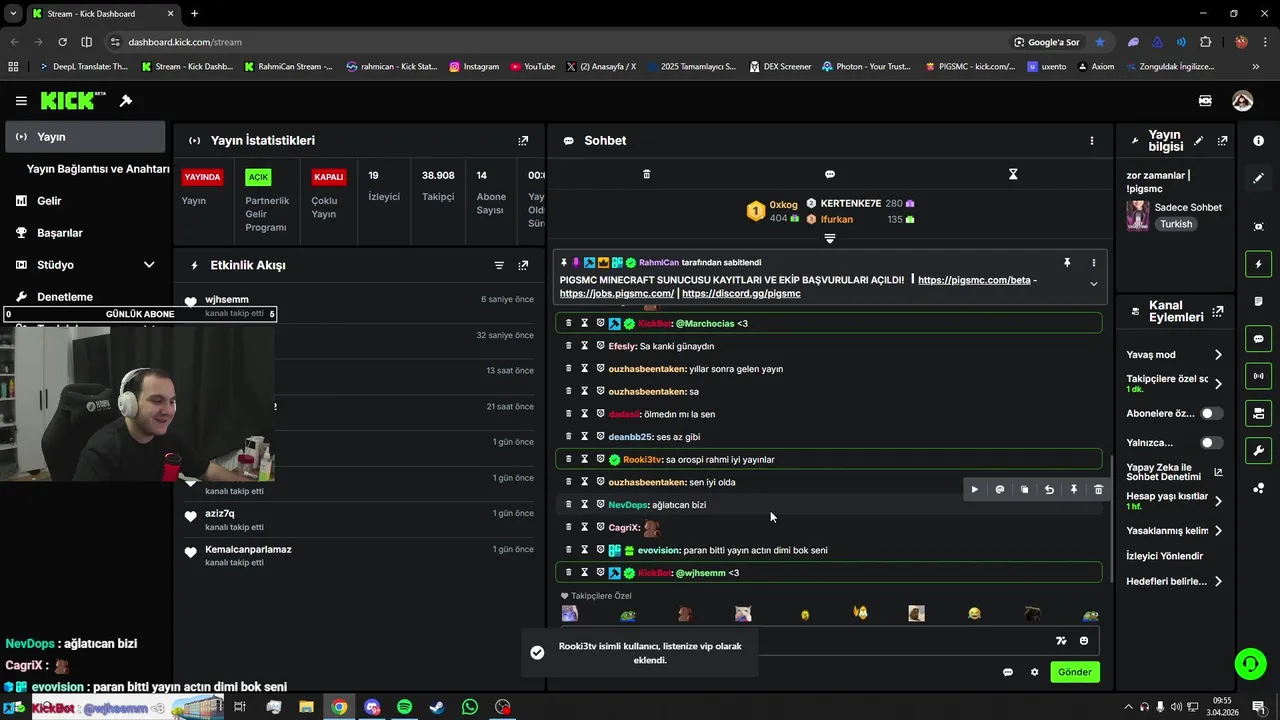Screen dimensions: 1280x720
Task: Click the Turkish language tag
Action: click(1176, 224)
